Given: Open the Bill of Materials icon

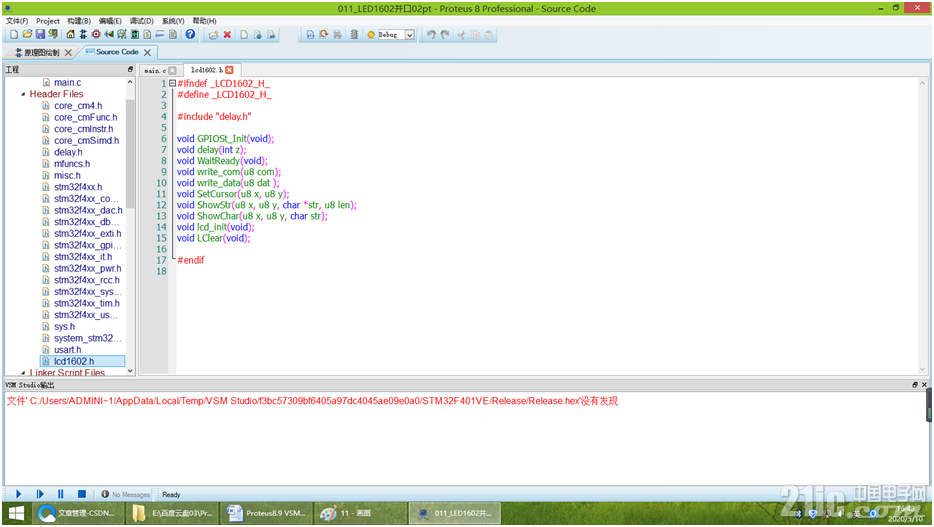Looking at the screenshot, I should click(147, 35).
